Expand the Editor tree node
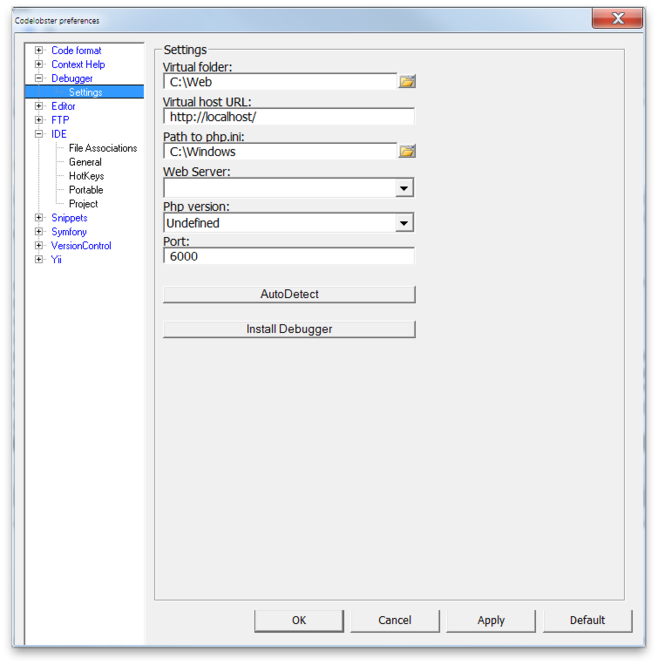Viewport: 658px width, 665px height. 39,106
